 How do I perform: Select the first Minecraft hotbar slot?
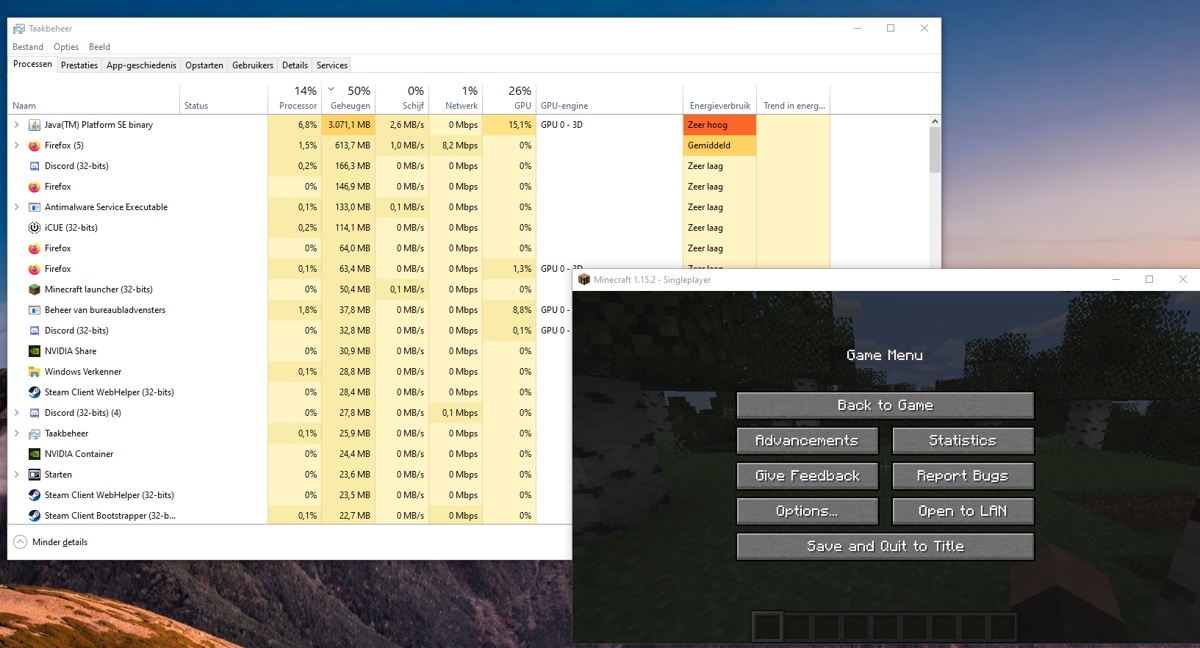(767, 627)
